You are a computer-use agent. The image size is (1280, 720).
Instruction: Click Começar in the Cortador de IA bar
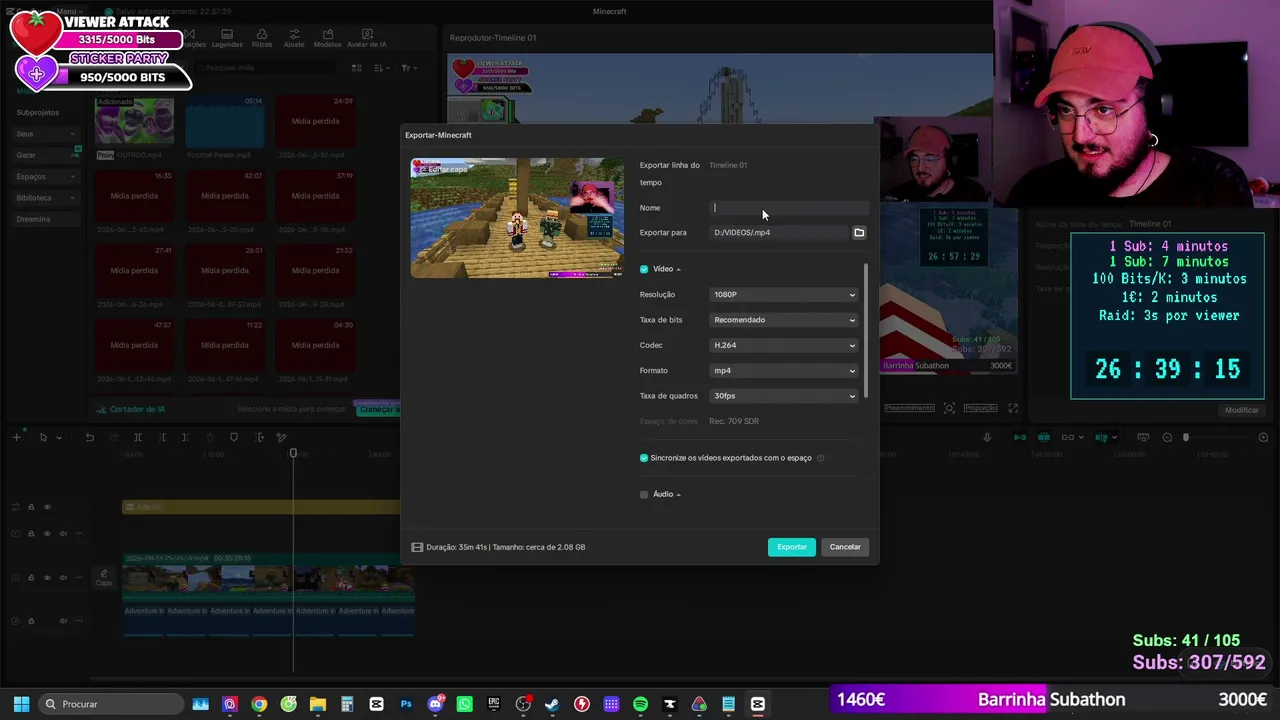[x=377, y=409]
